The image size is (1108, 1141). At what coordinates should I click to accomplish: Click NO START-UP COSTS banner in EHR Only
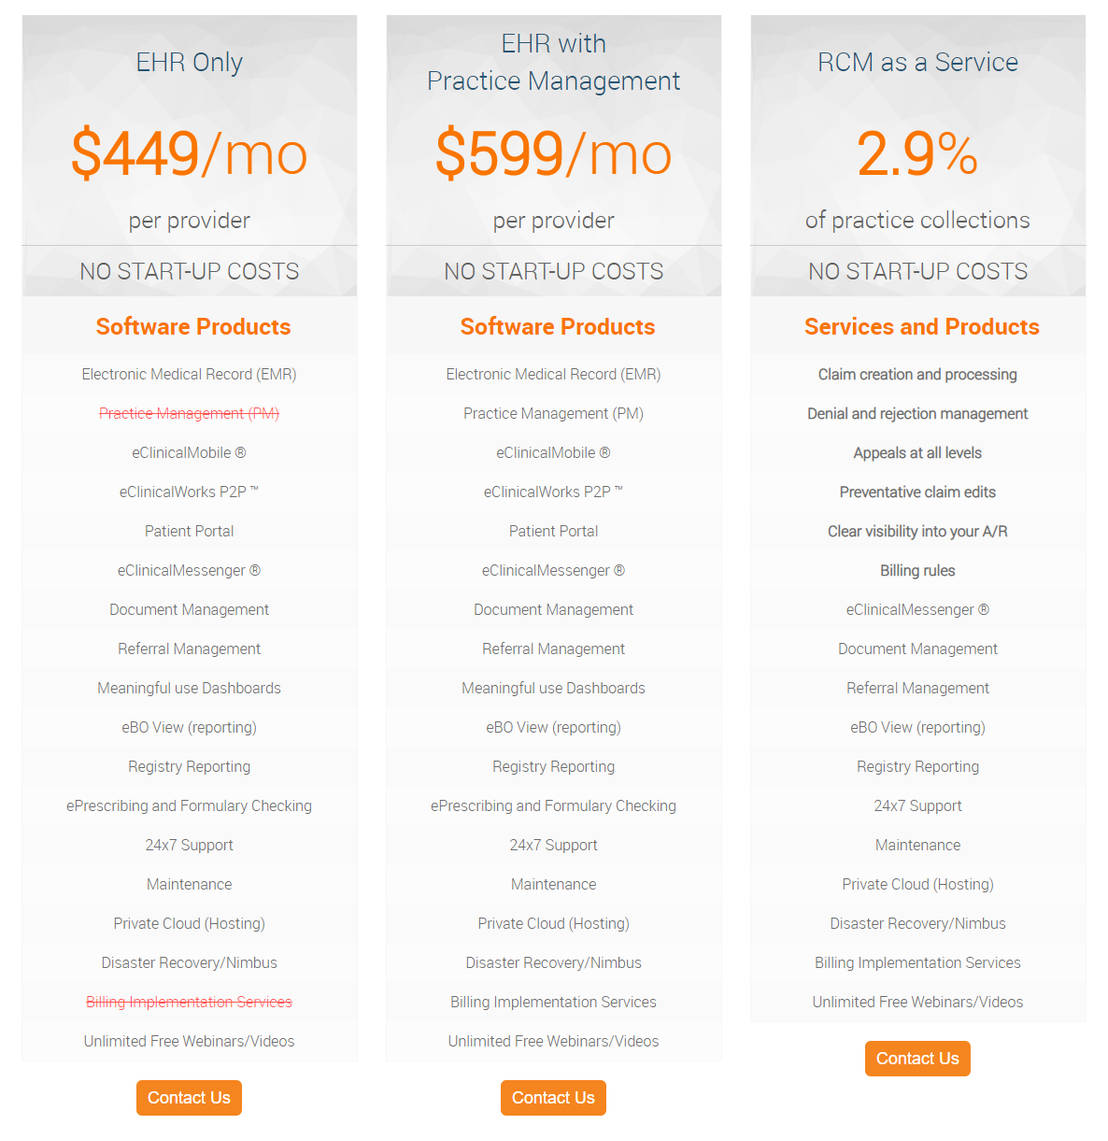coord(189,270)
